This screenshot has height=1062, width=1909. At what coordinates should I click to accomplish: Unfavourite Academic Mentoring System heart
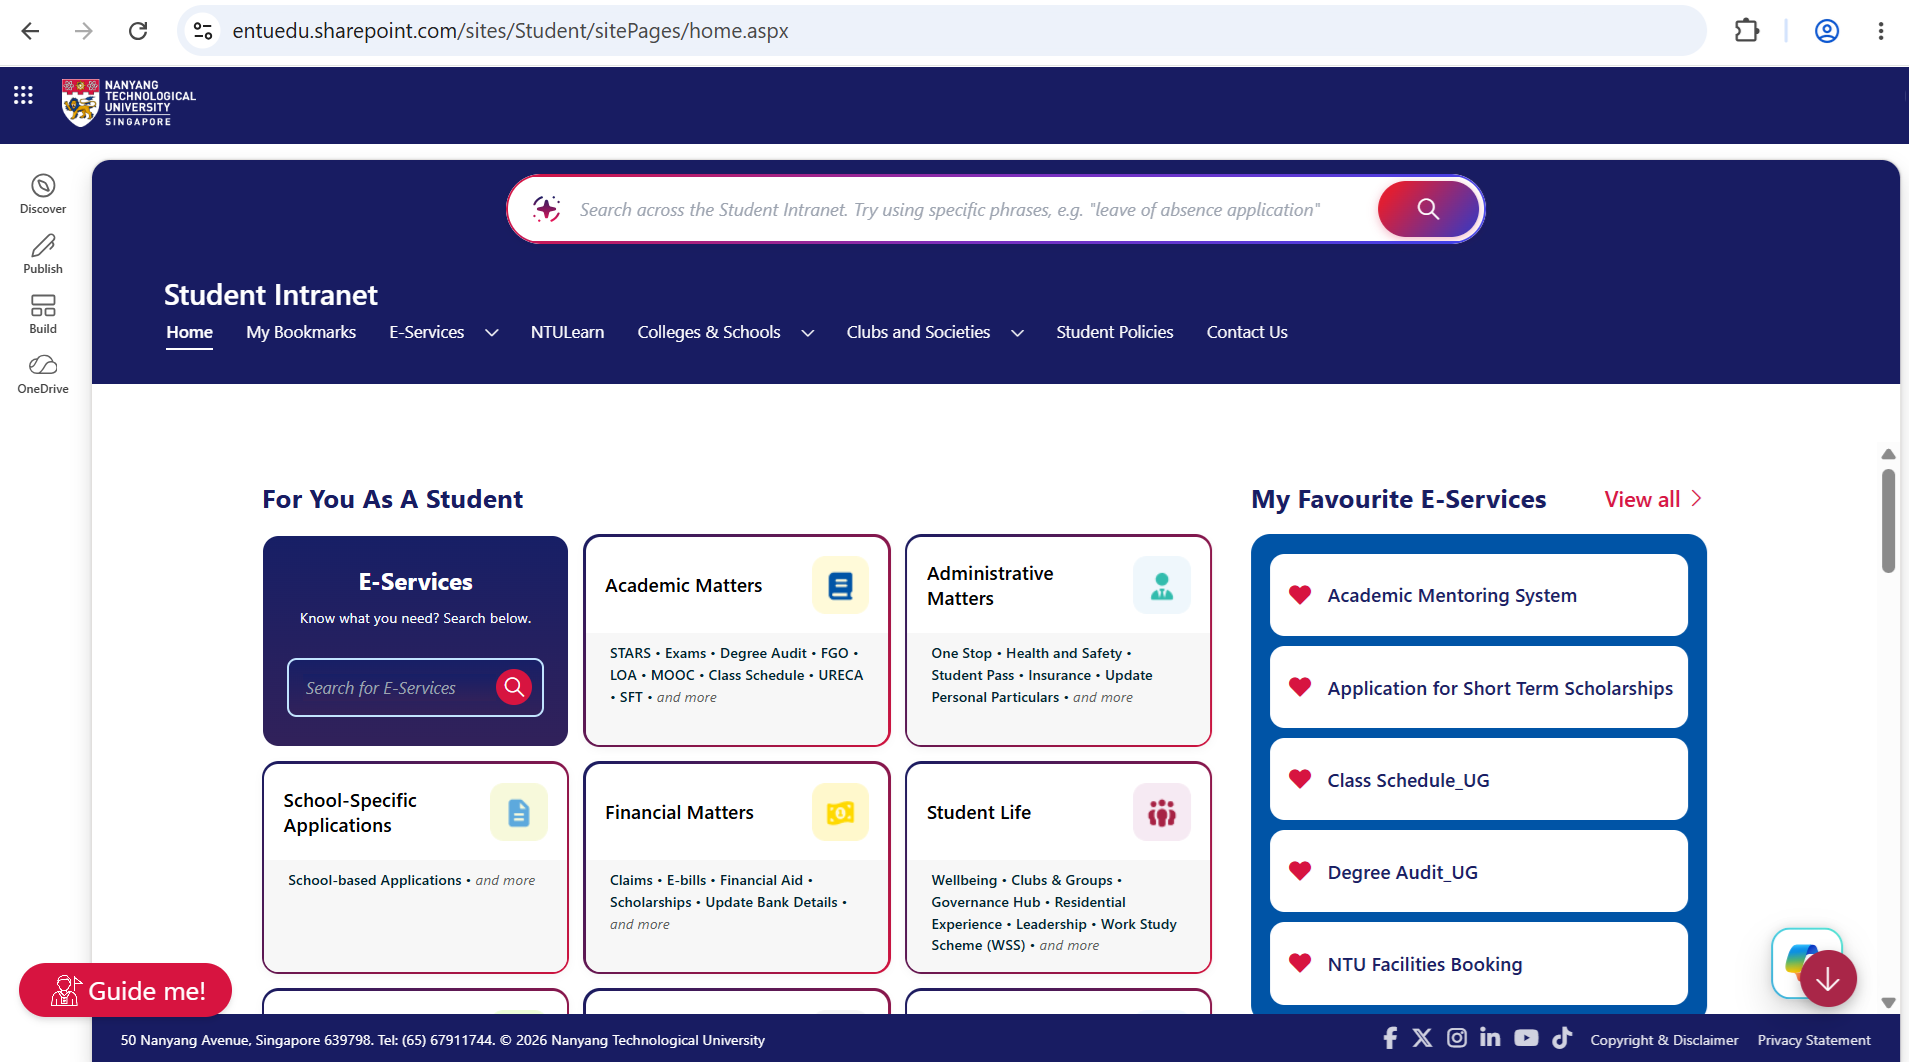tap(1300, 594)
